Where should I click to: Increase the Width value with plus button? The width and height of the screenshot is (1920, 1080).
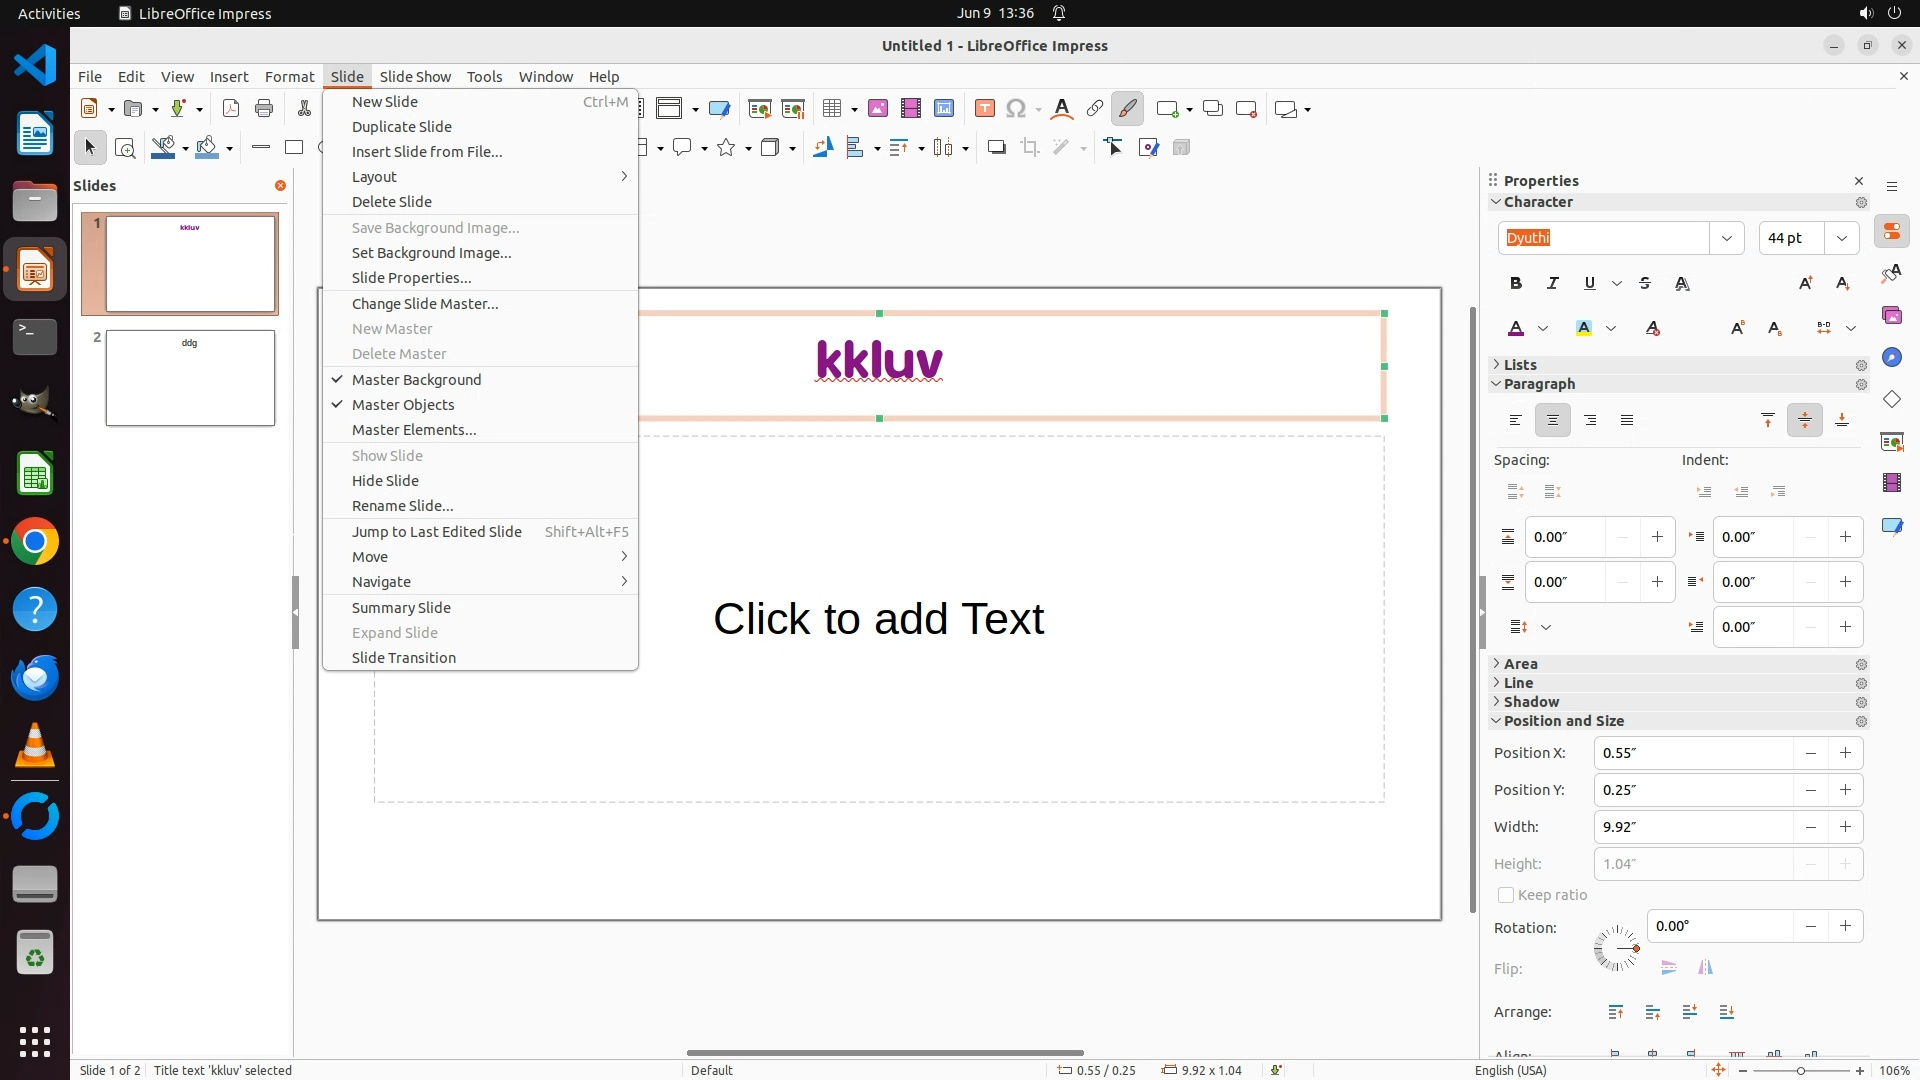(1845, 827)
